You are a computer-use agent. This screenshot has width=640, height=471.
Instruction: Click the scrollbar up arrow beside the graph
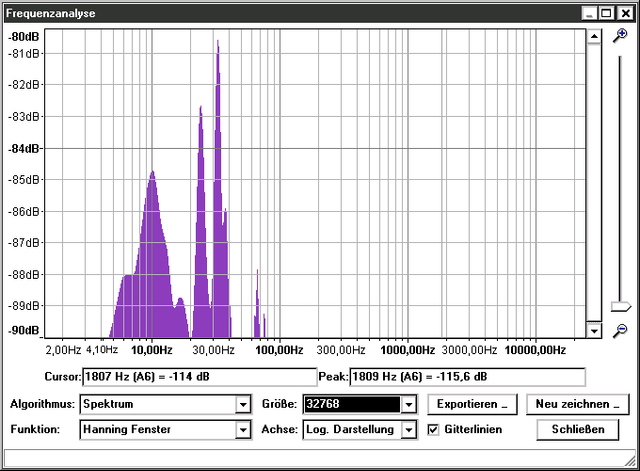tap(594, 36)
